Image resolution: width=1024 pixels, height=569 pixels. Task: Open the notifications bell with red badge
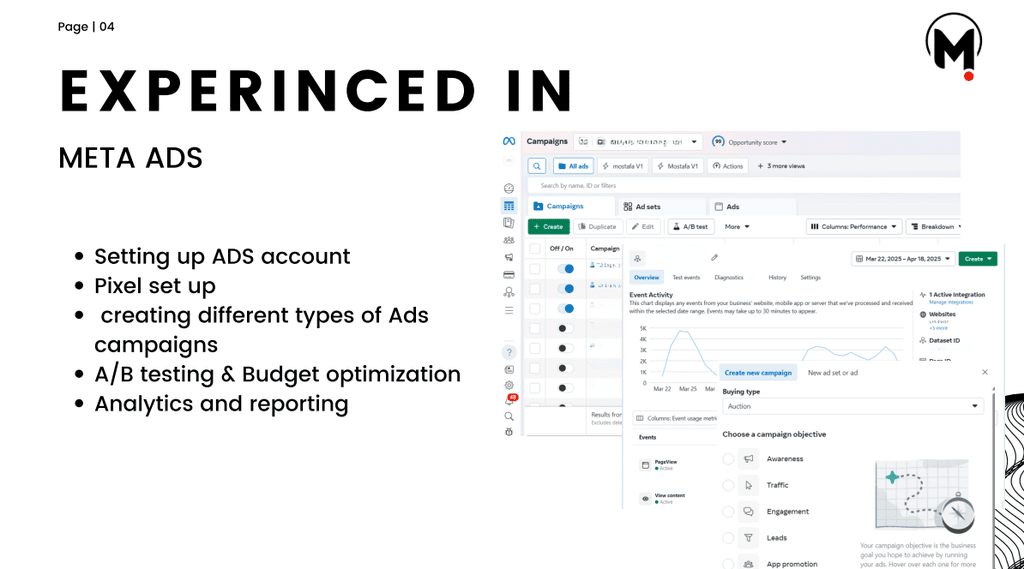510,400
